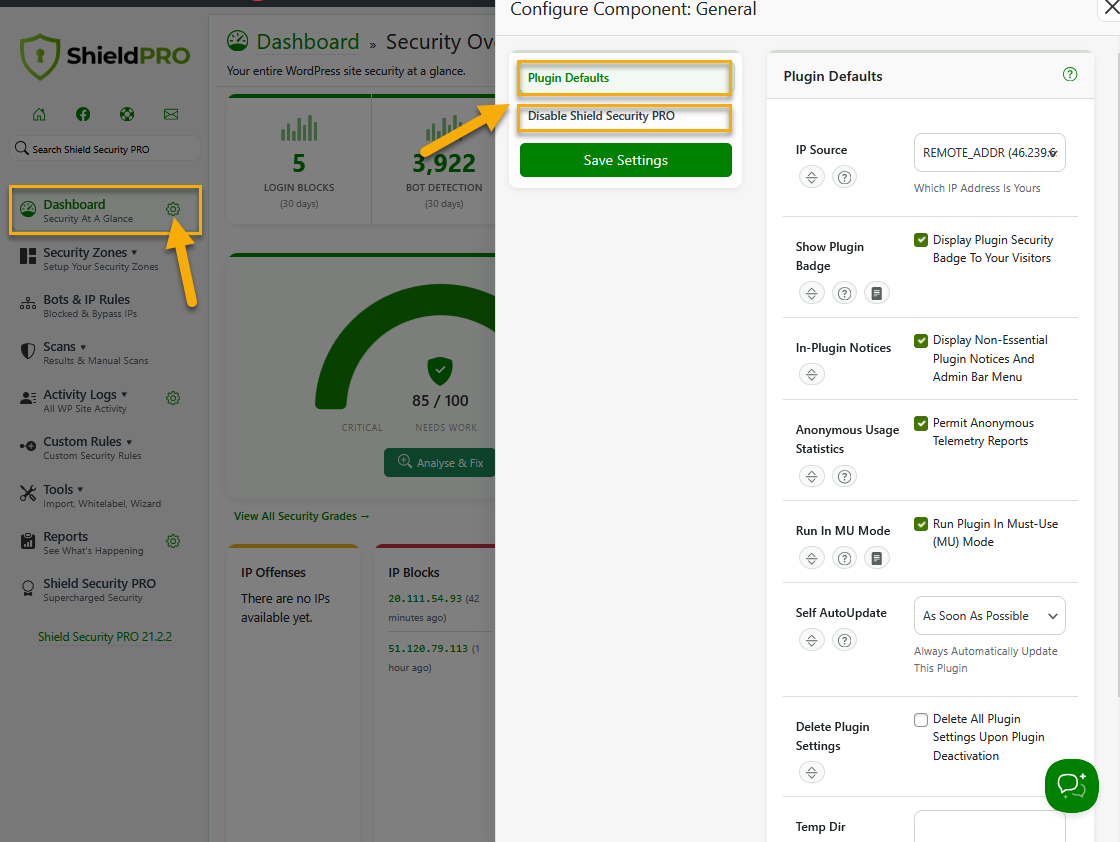
Task: Open Dashboard settings gear icon
Action: pyautogui.click(x=173, y=209)
